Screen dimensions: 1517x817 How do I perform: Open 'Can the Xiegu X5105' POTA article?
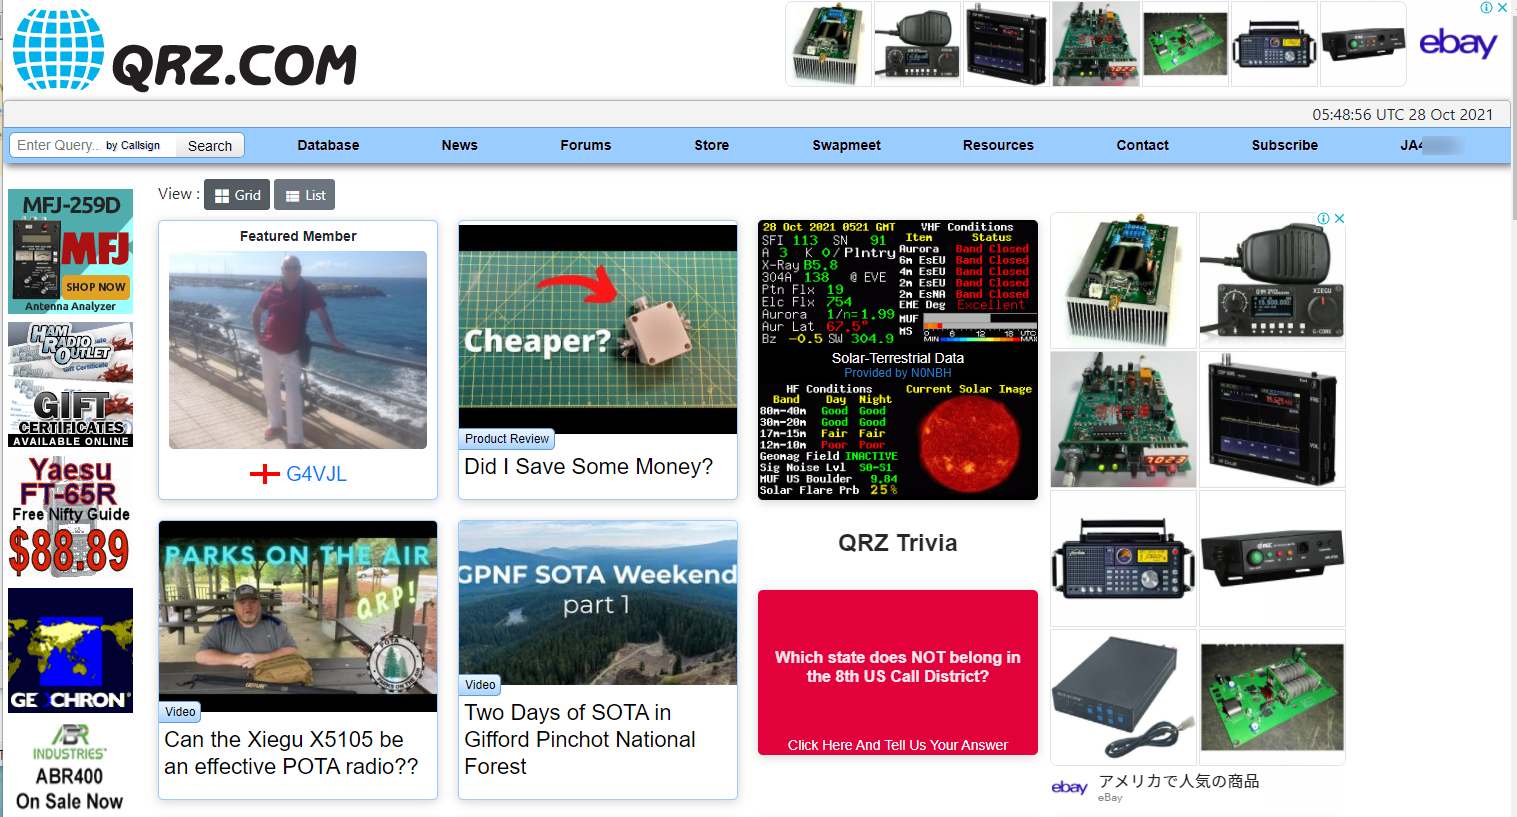[x=291, y=753]
